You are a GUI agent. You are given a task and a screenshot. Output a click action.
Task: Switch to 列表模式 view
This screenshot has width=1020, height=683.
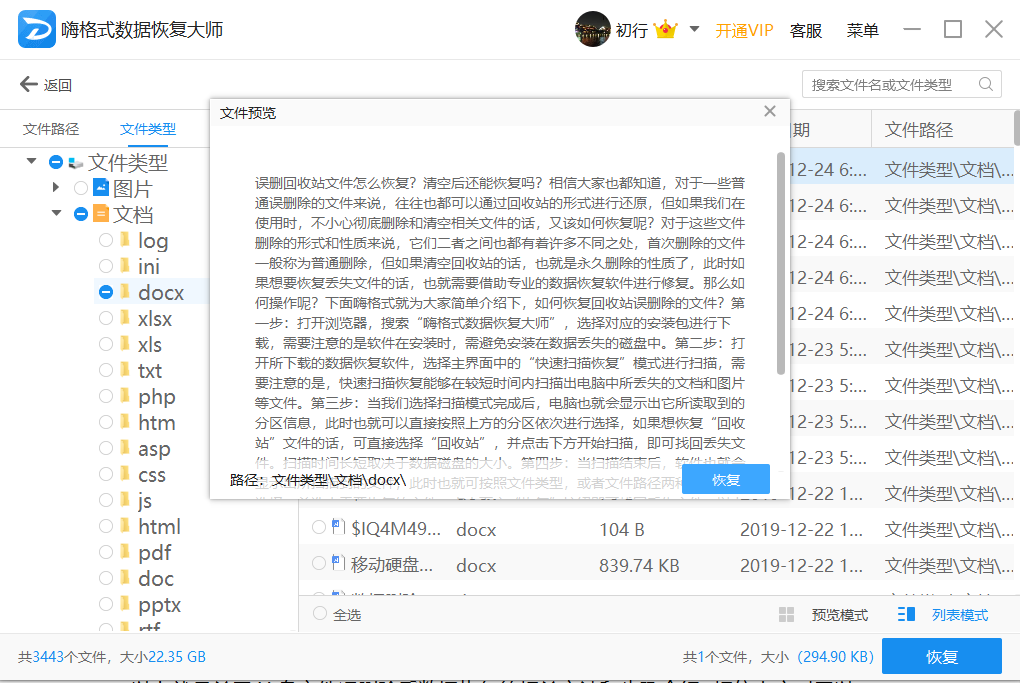coord(960,615)
